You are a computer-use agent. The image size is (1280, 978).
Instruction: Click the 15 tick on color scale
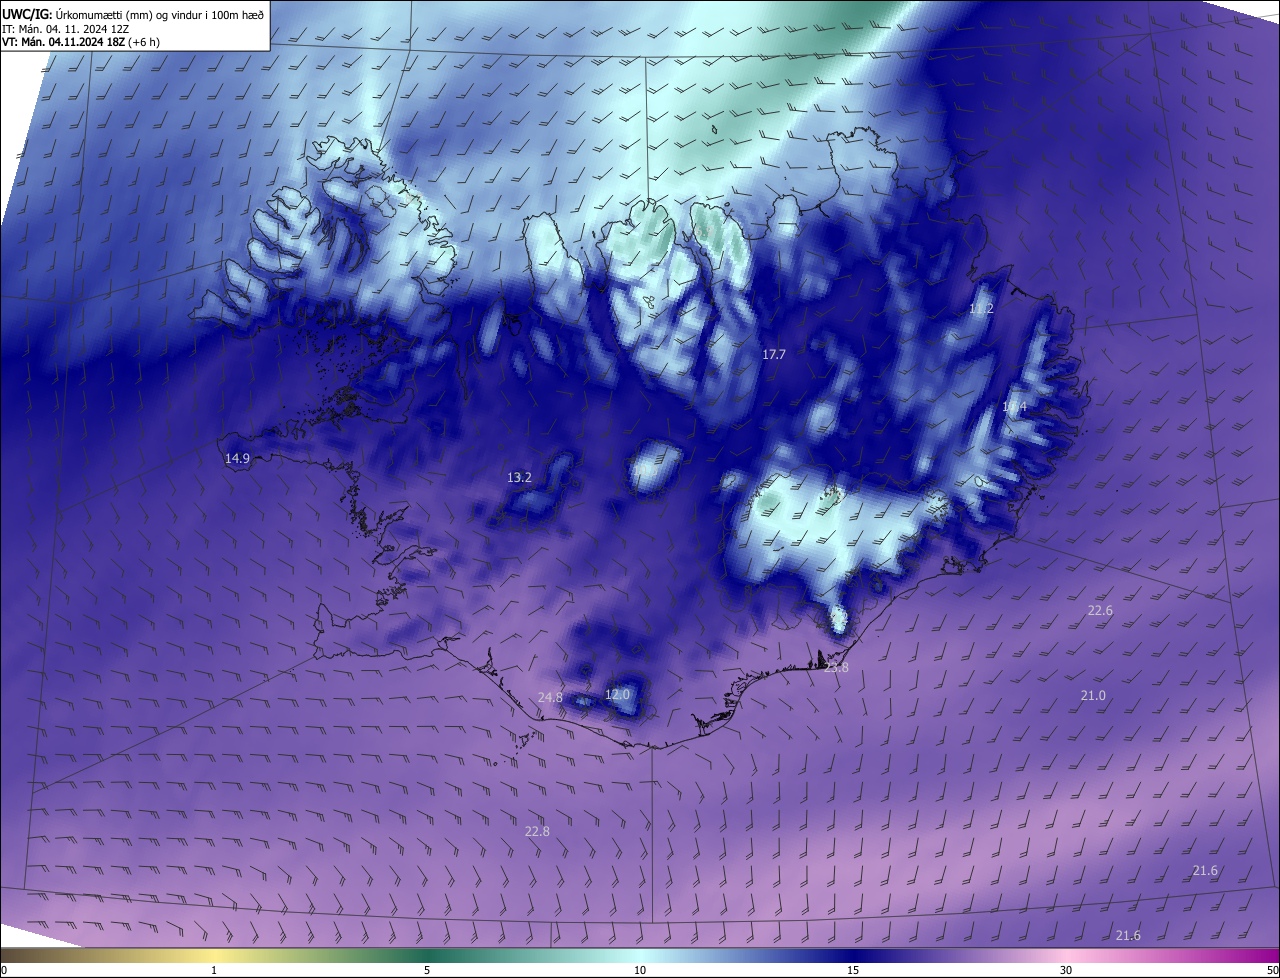click(x=853, y=970)
